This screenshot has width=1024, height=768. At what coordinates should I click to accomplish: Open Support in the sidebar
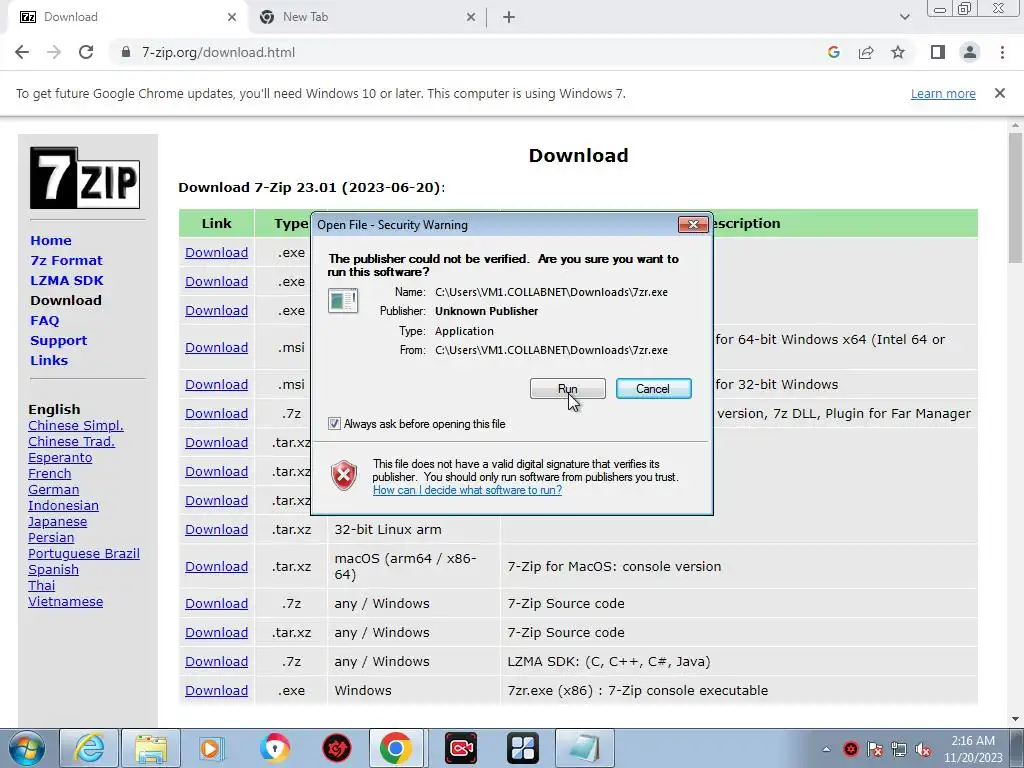(x=58, y=341)
